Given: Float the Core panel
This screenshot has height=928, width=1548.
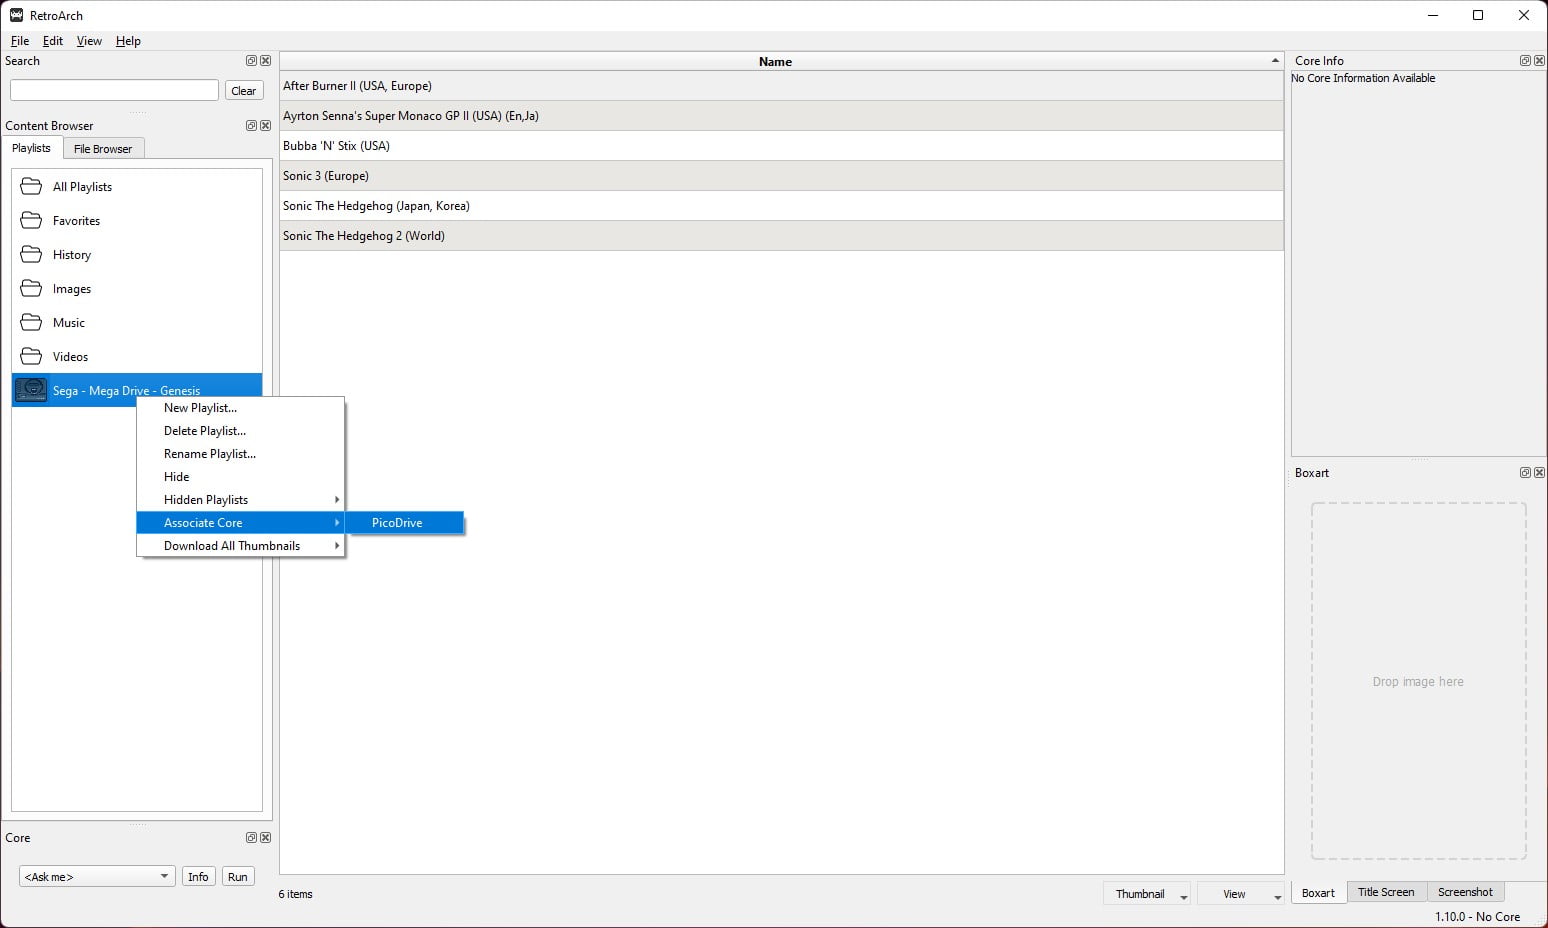Looking at the screenshot, I should coord(251,838).
